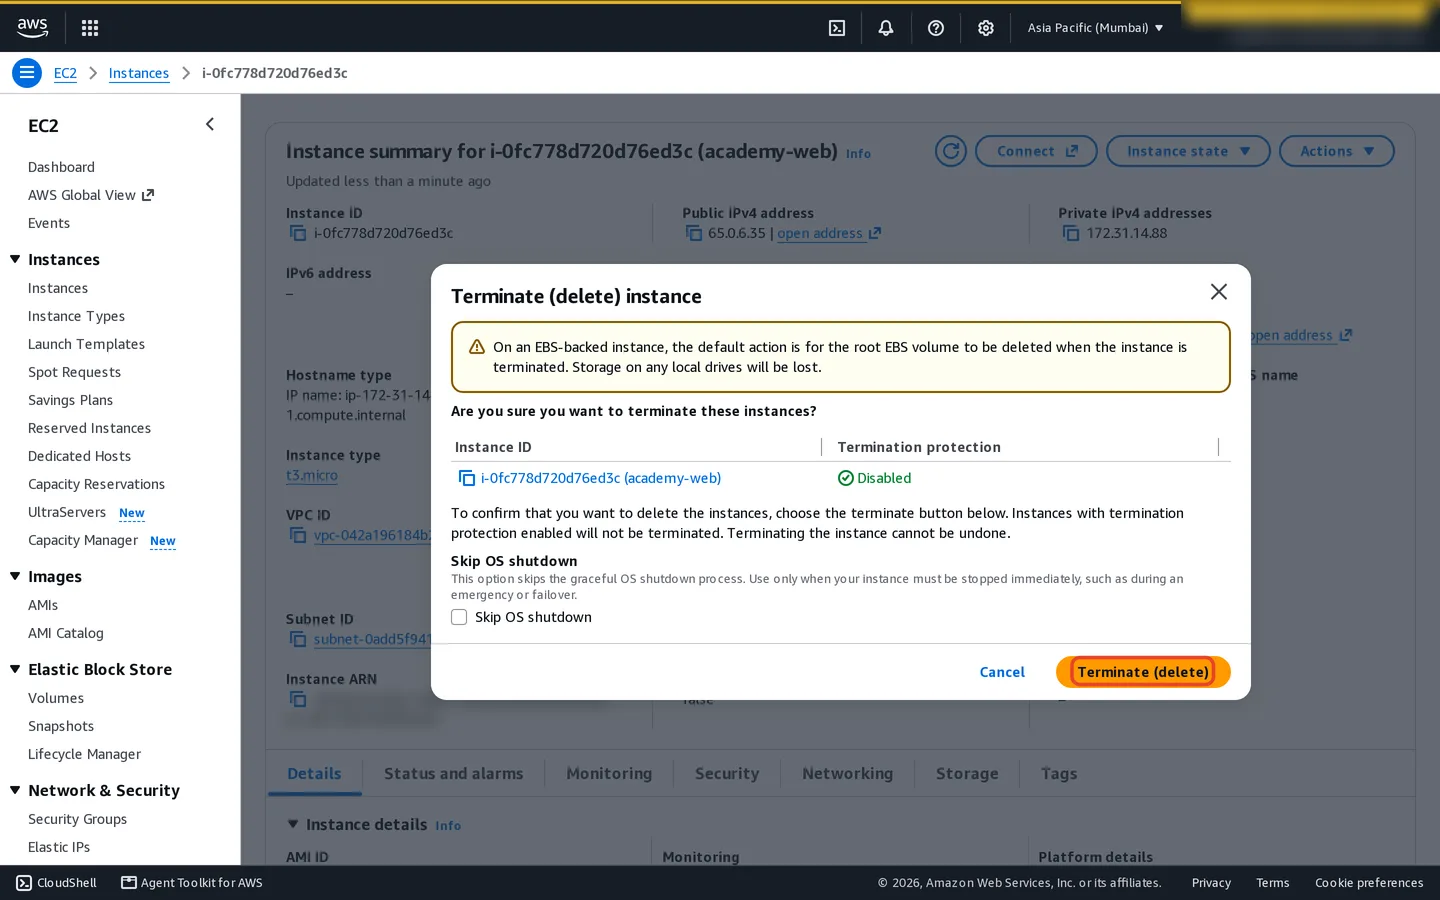Switch to the Storage tab
Viewport: 1440px width, 900px height.
967,773
